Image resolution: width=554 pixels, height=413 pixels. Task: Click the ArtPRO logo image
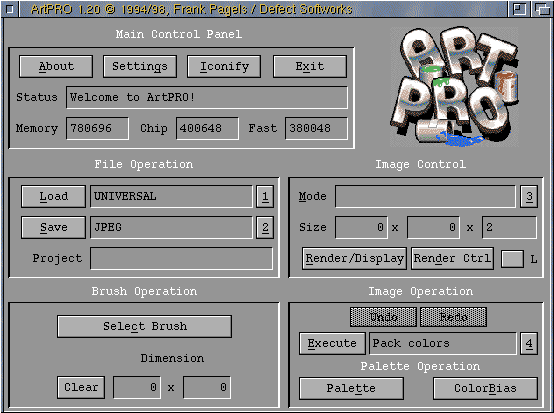pyautogui.click(x=454, y=87)
